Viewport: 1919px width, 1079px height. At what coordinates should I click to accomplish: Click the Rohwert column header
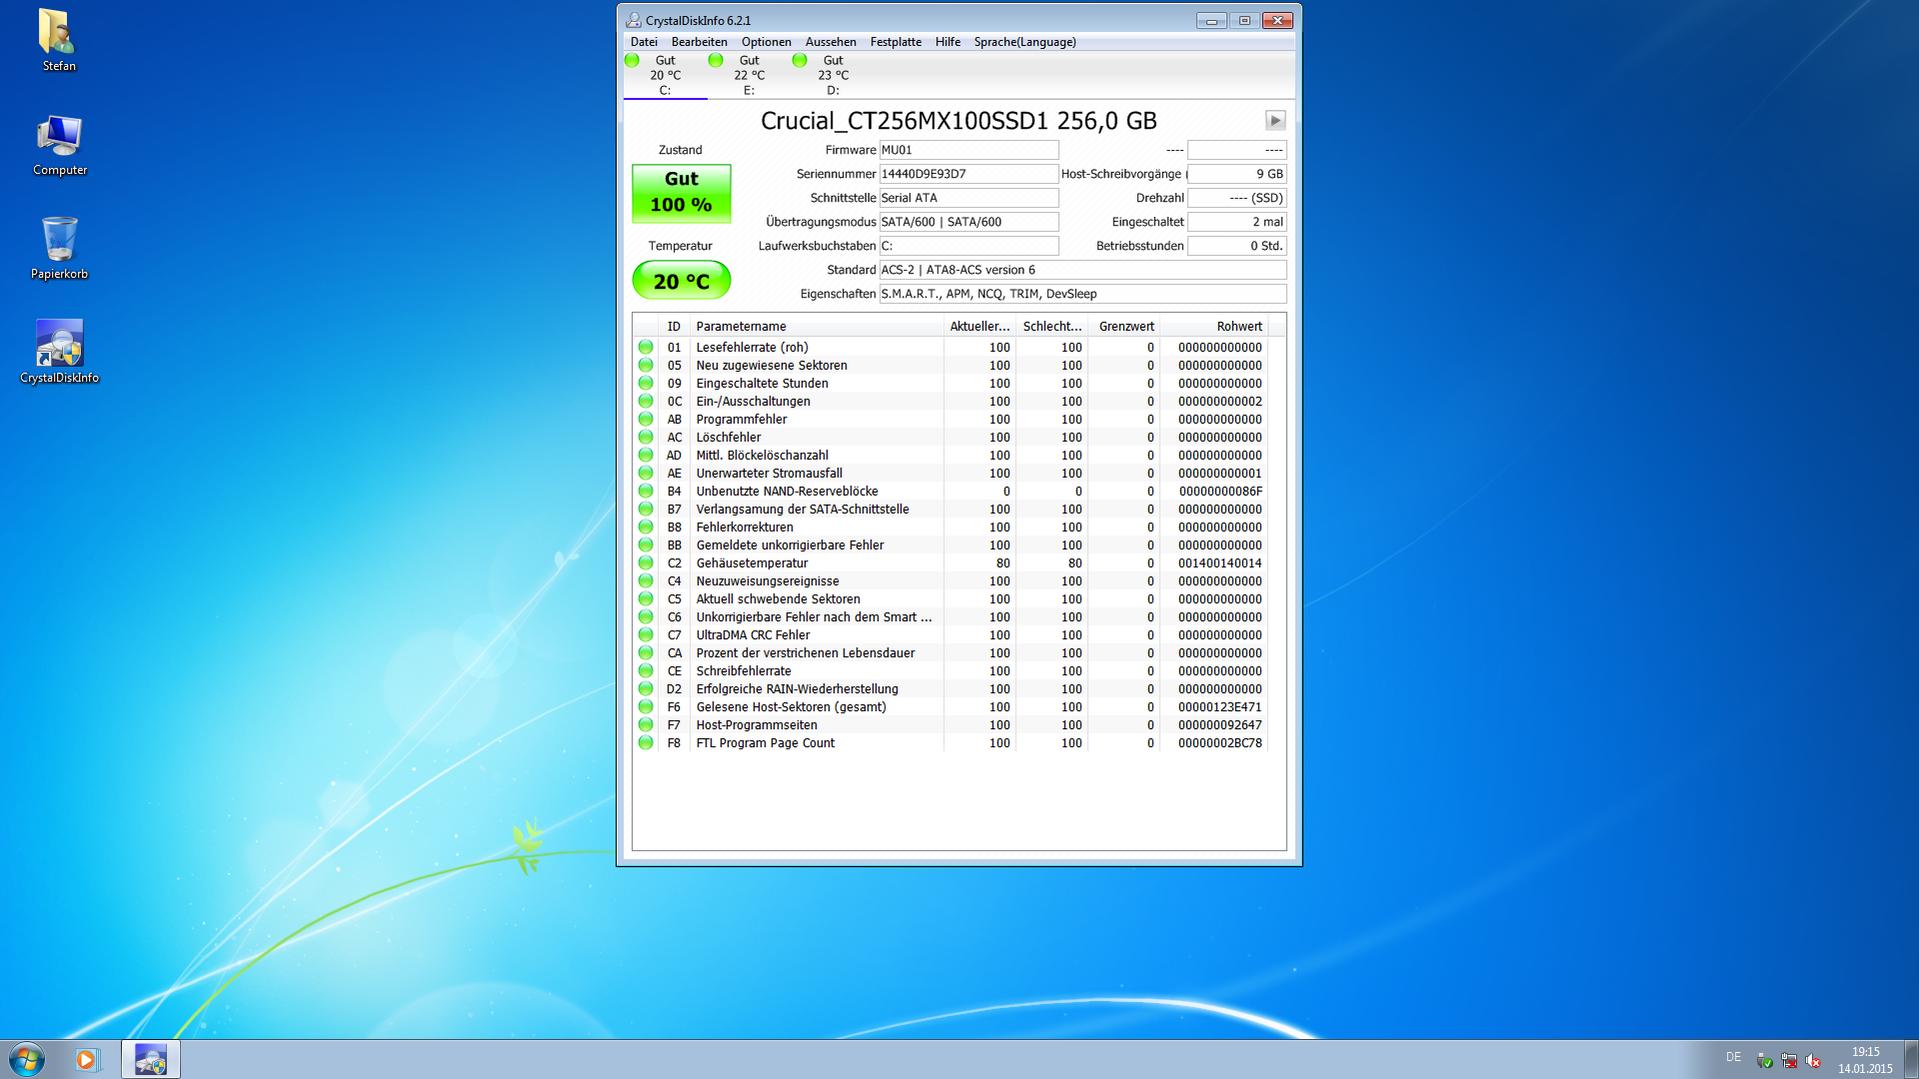coord(1213,326)
